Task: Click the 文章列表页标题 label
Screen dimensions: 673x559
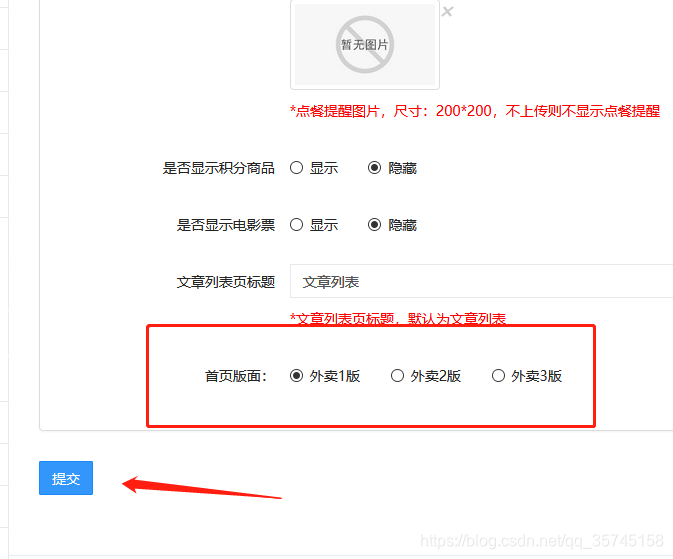Action: pyautogui.click(x=225, y=282)
